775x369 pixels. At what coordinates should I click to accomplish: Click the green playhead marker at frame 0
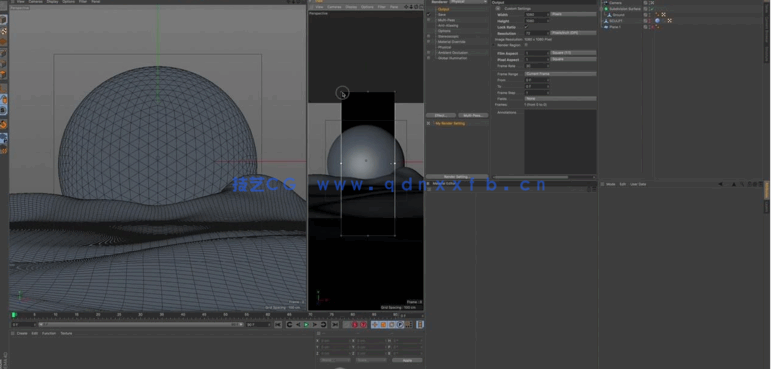point(14,315)
